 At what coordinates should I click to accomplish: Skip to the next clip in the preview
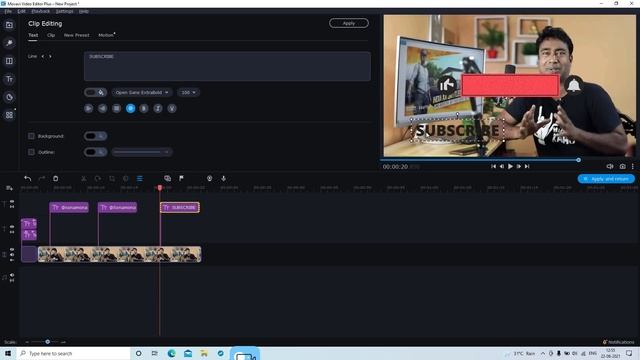[527, 167]
